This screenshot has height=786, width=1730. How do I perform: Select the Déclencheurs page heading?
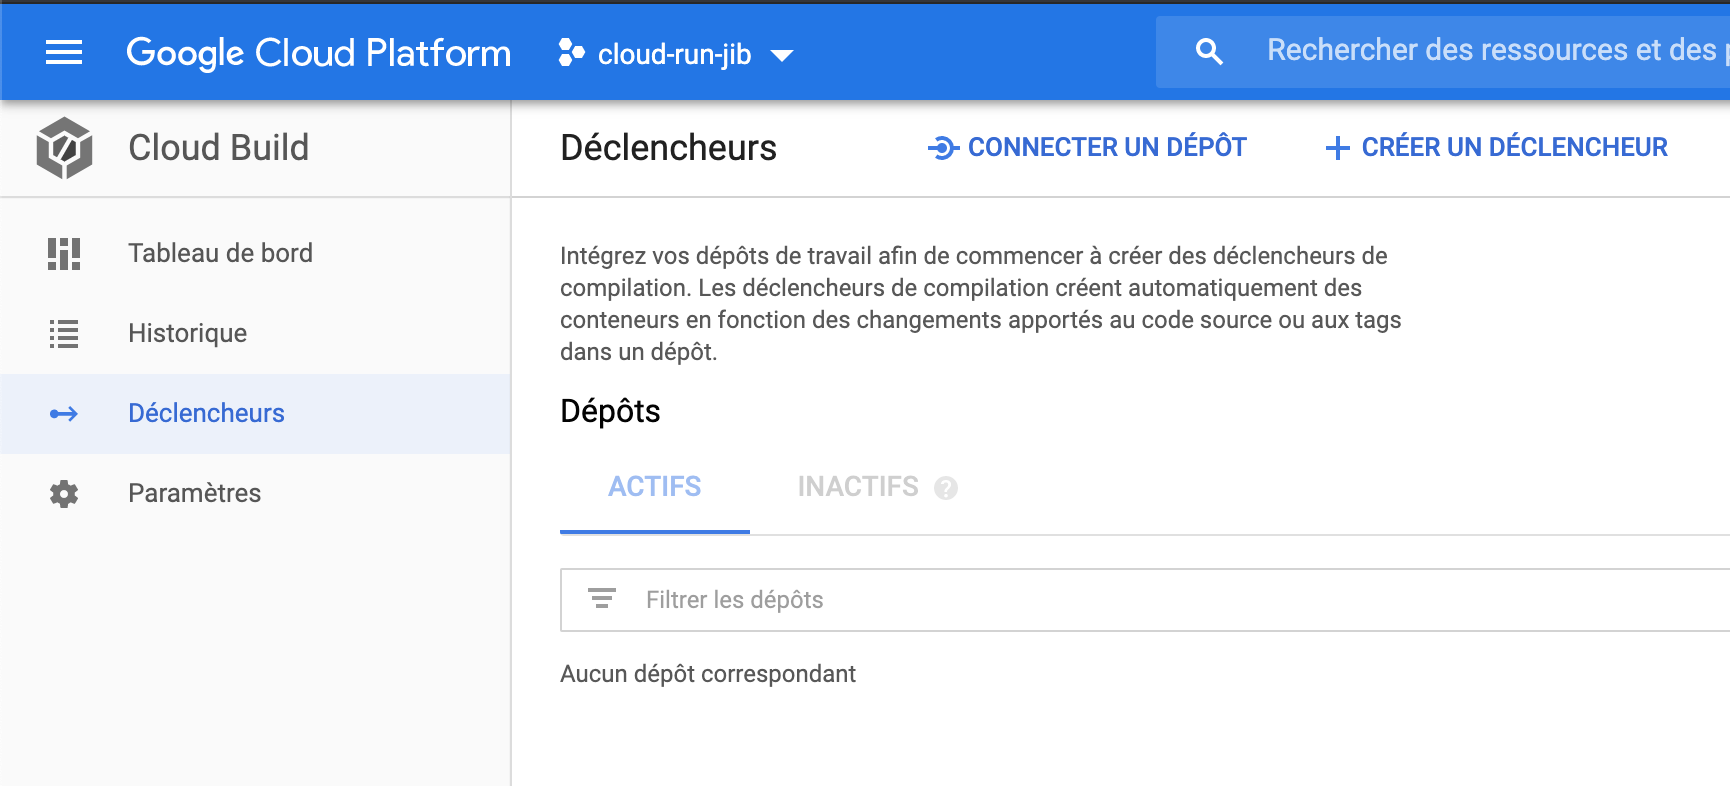(668, 148)
